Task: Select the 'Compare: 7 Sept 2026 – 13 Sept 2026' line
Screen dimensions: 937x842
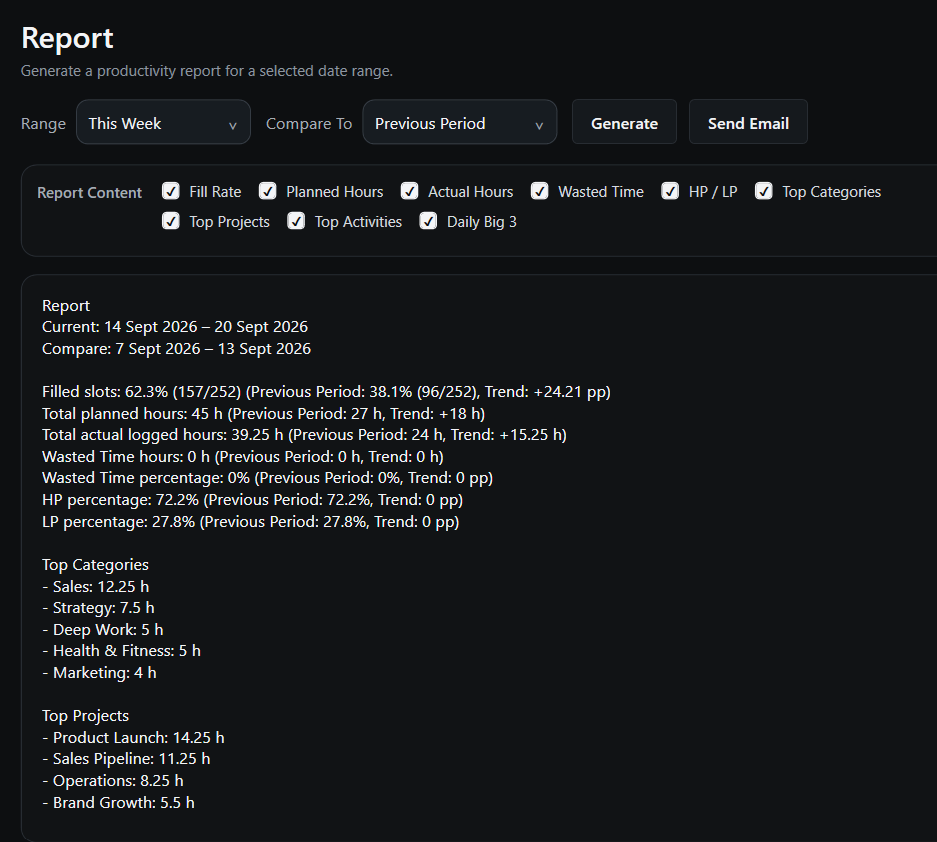Action: click(x=176, y=349)
